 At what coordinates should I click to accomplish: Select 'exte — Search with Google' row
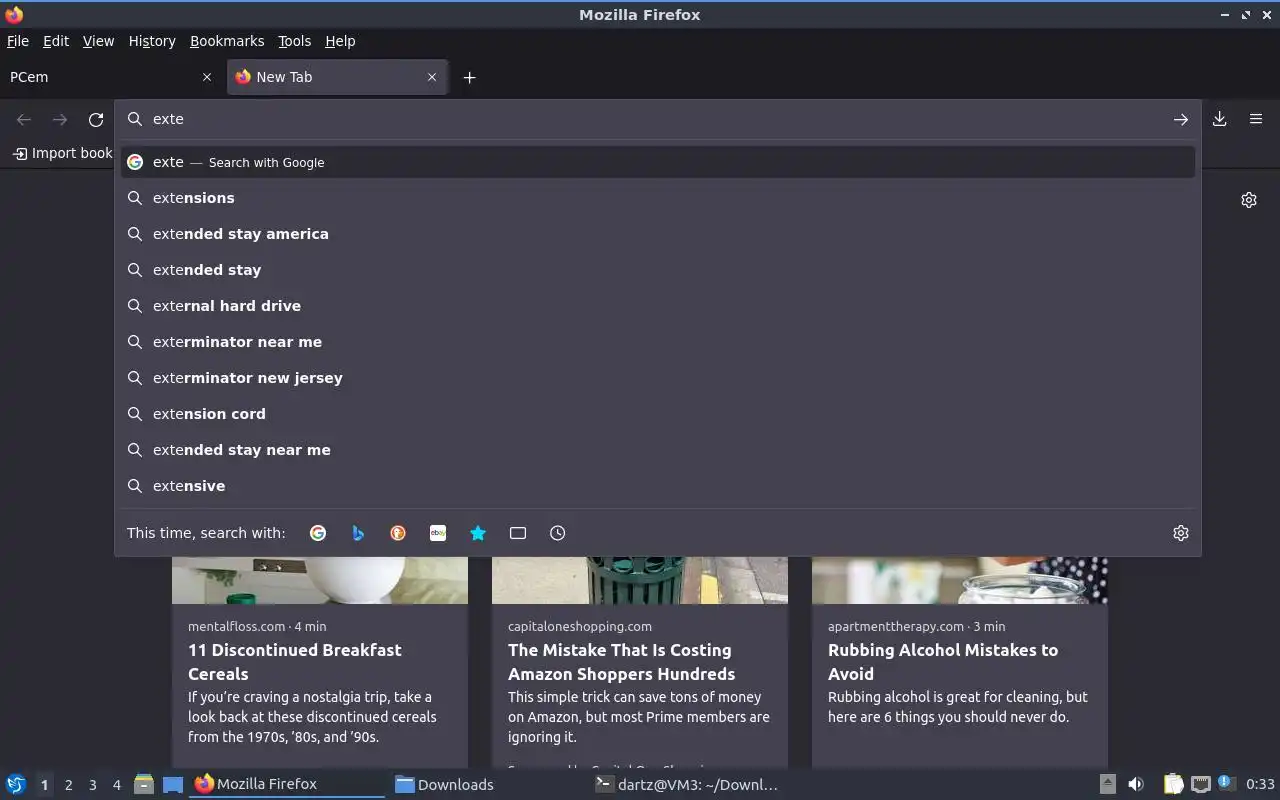[x=658, y=162]
